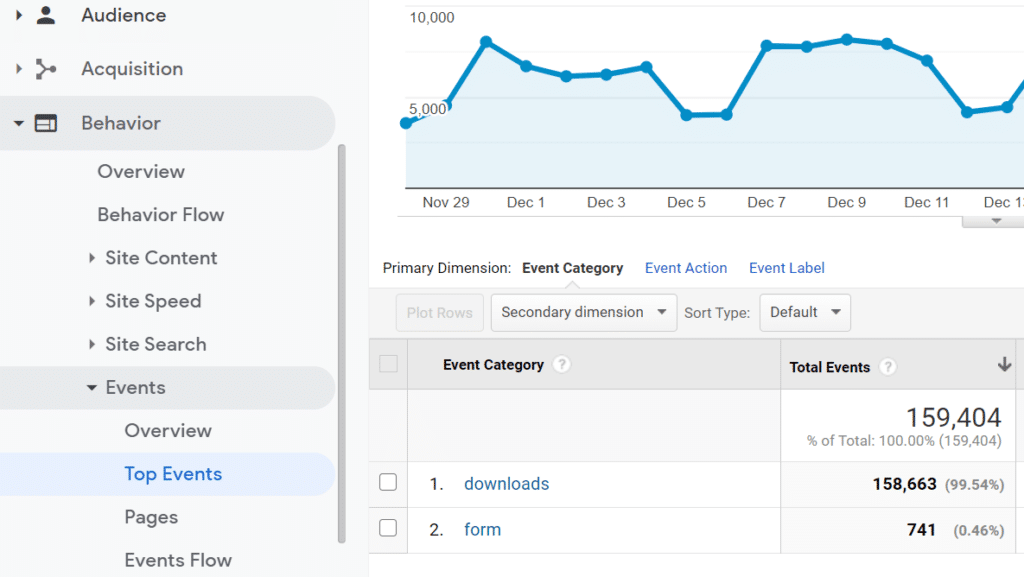Open the Secondary dimension dropdown
The height and width of the screenshot is (577, 1024).
coord(583,312)
